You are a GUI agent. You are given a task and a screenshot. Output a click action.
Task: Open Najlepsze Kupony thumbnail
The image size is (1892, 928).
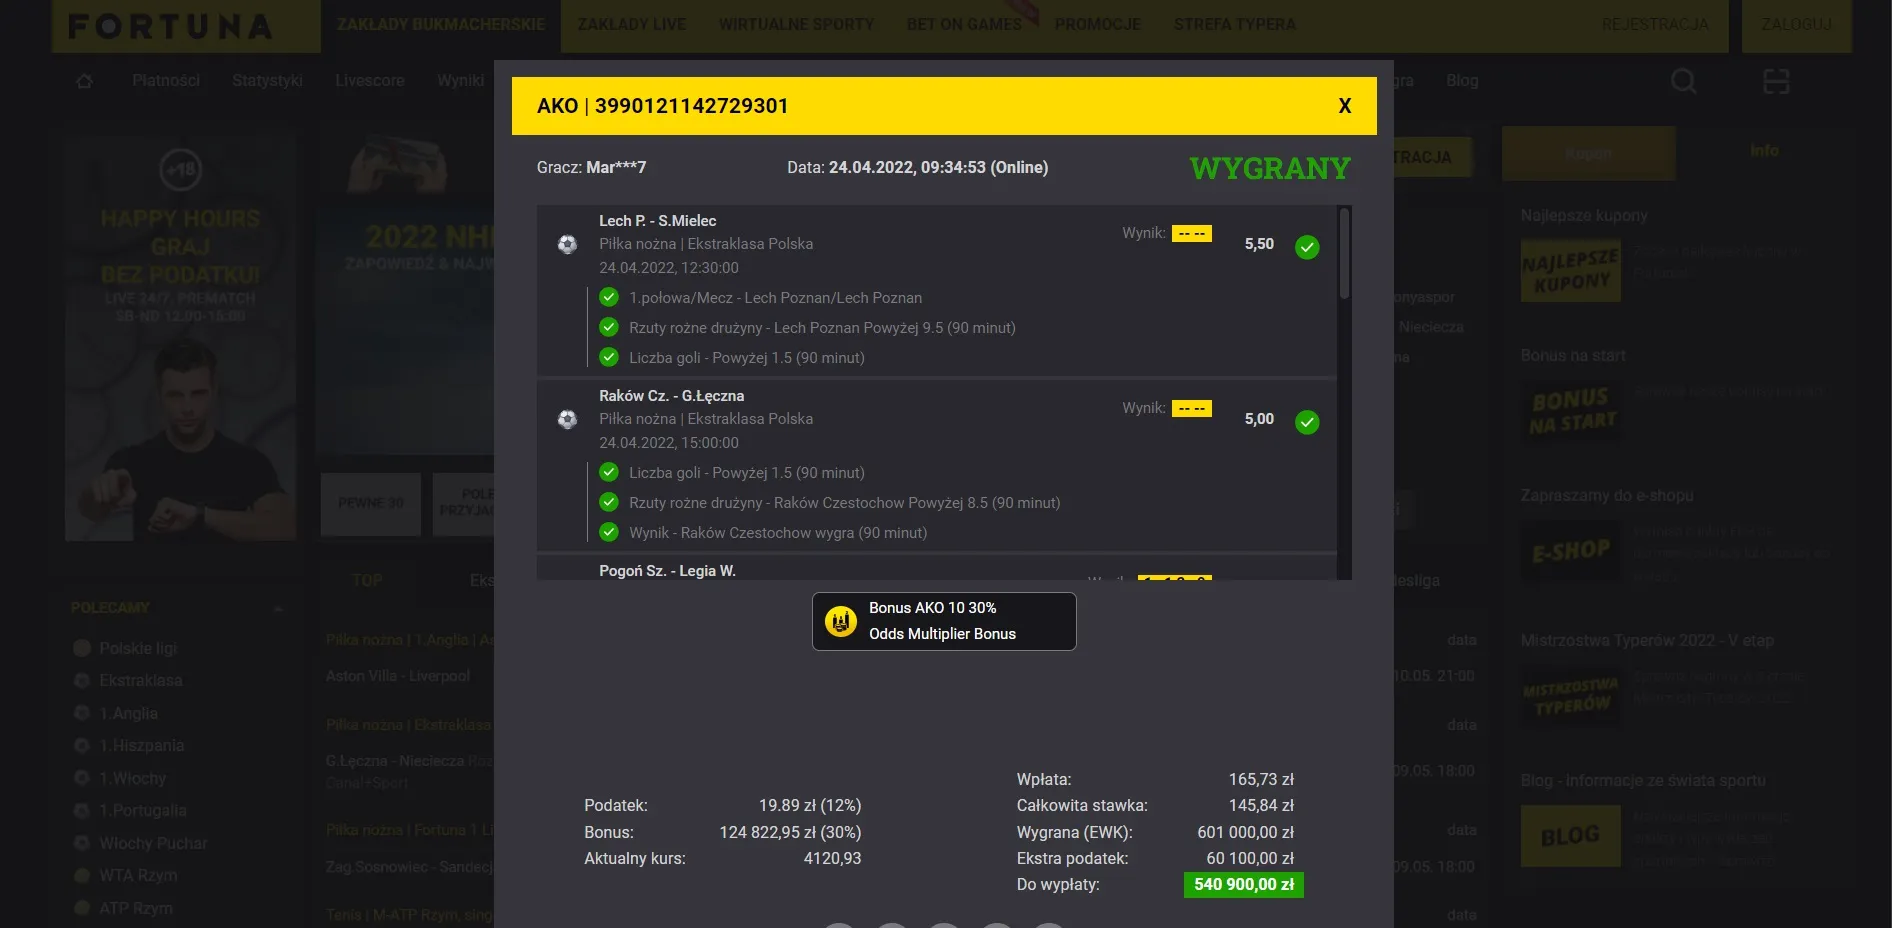tap(1570, 271)
